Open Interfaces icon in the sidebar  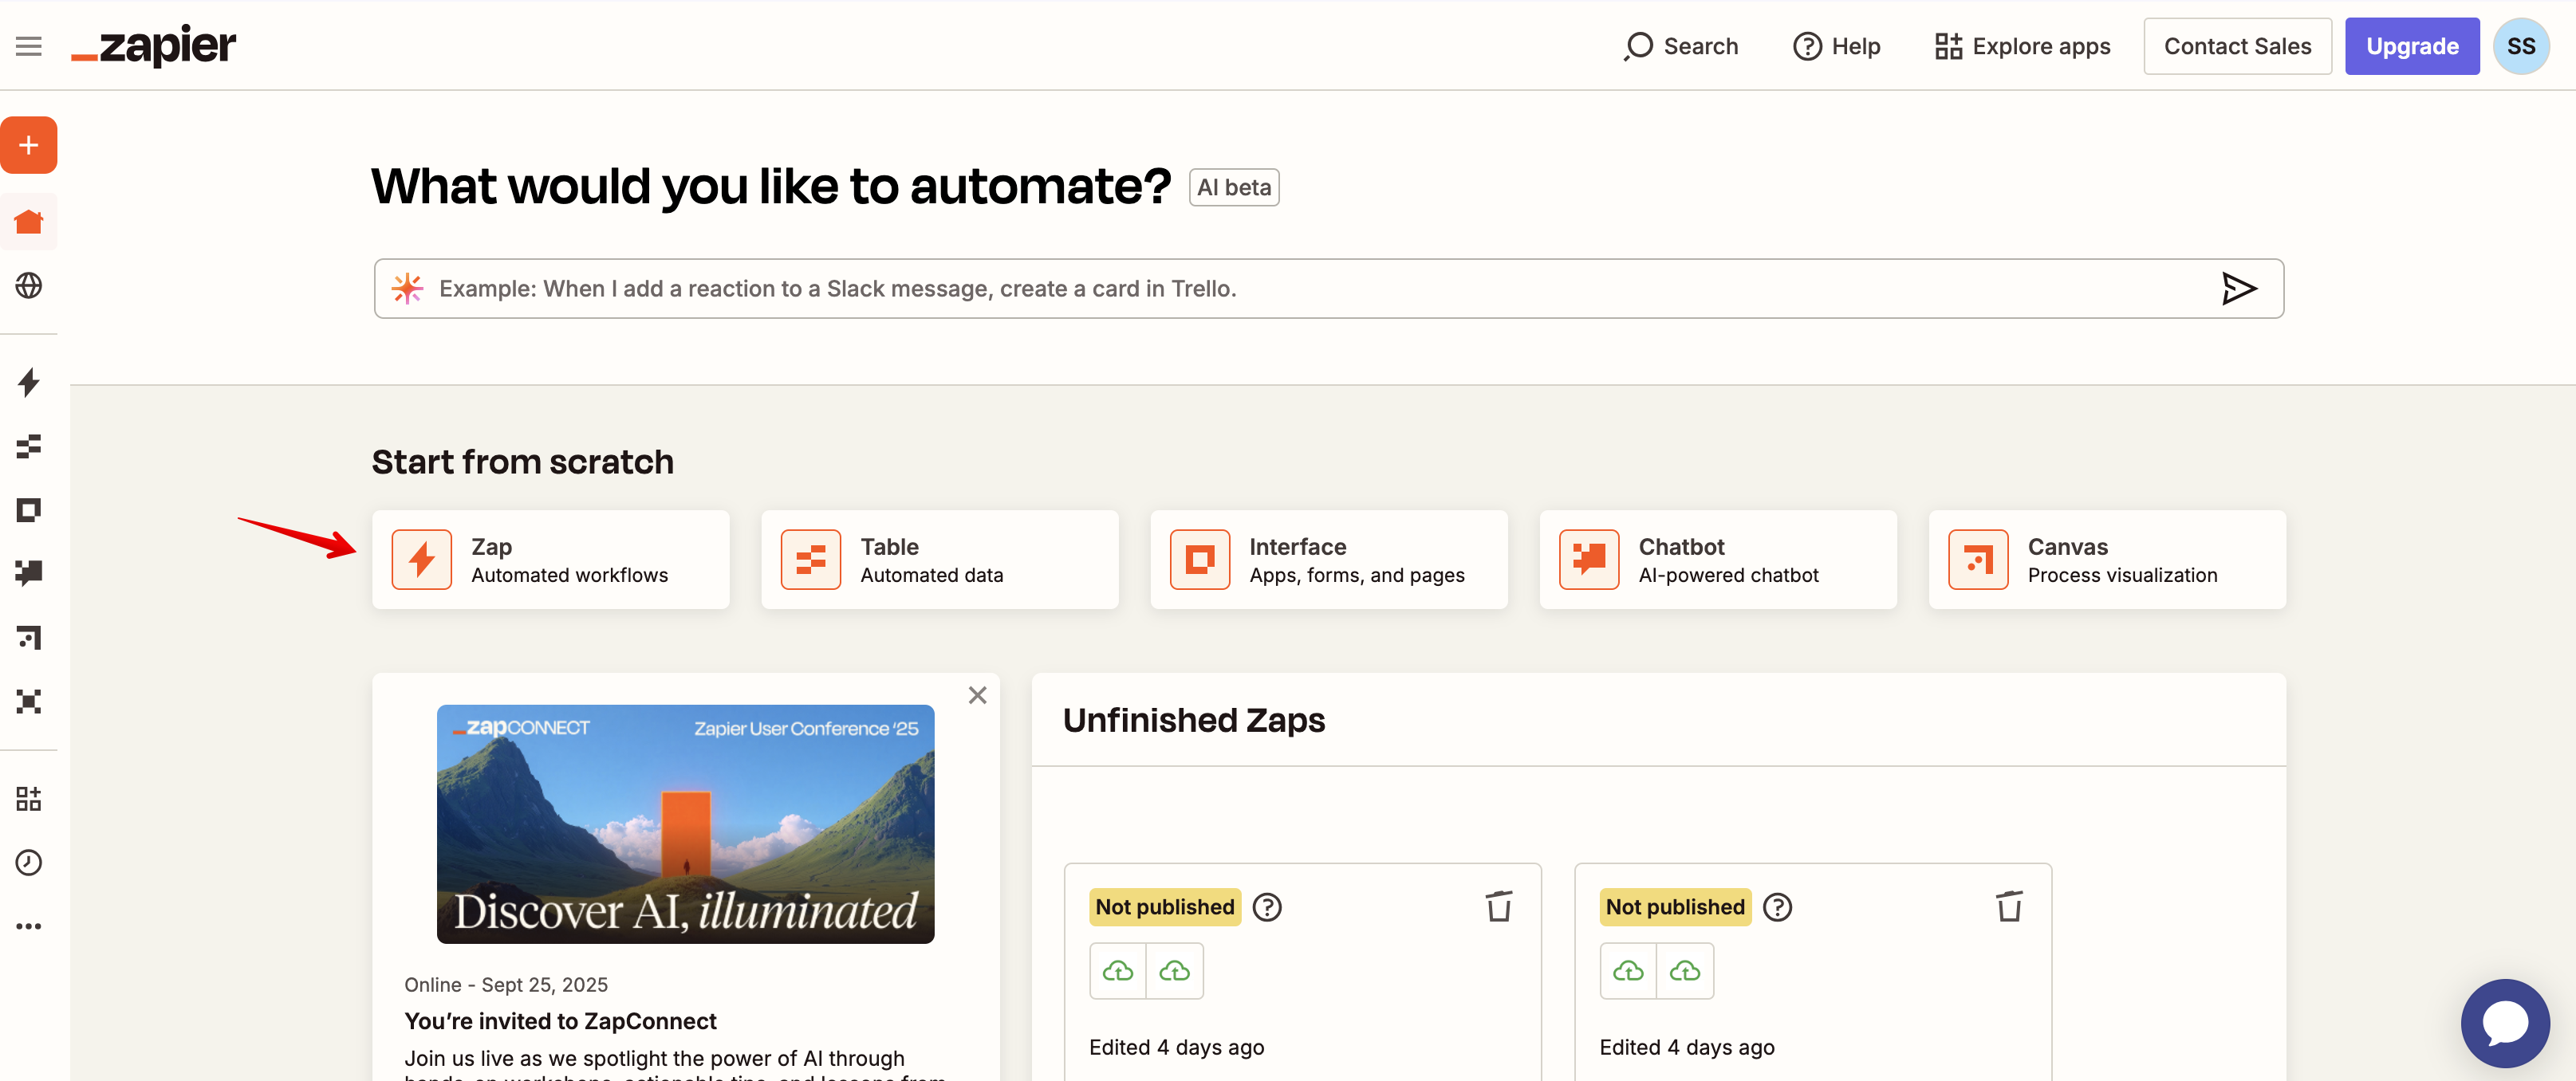[x=29, y=510]
